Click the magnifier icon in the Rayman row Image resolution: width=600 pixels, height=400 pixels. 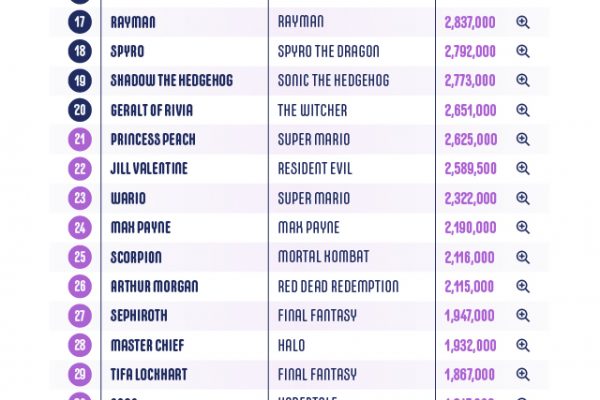[x=523, y=22]
